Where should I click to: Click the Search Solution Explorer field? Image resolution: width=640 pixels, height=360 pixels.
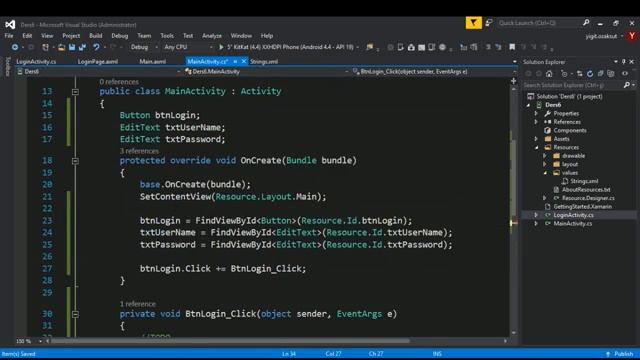click(x=572, y=85)
